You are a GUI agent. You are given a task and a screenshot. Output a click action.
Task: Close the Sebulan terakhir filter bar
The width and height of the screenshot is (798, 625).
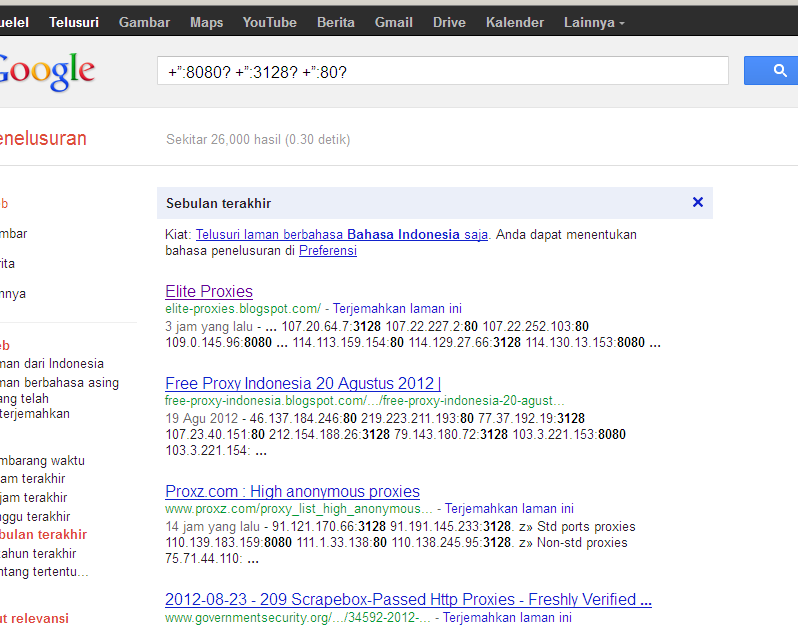698,203
